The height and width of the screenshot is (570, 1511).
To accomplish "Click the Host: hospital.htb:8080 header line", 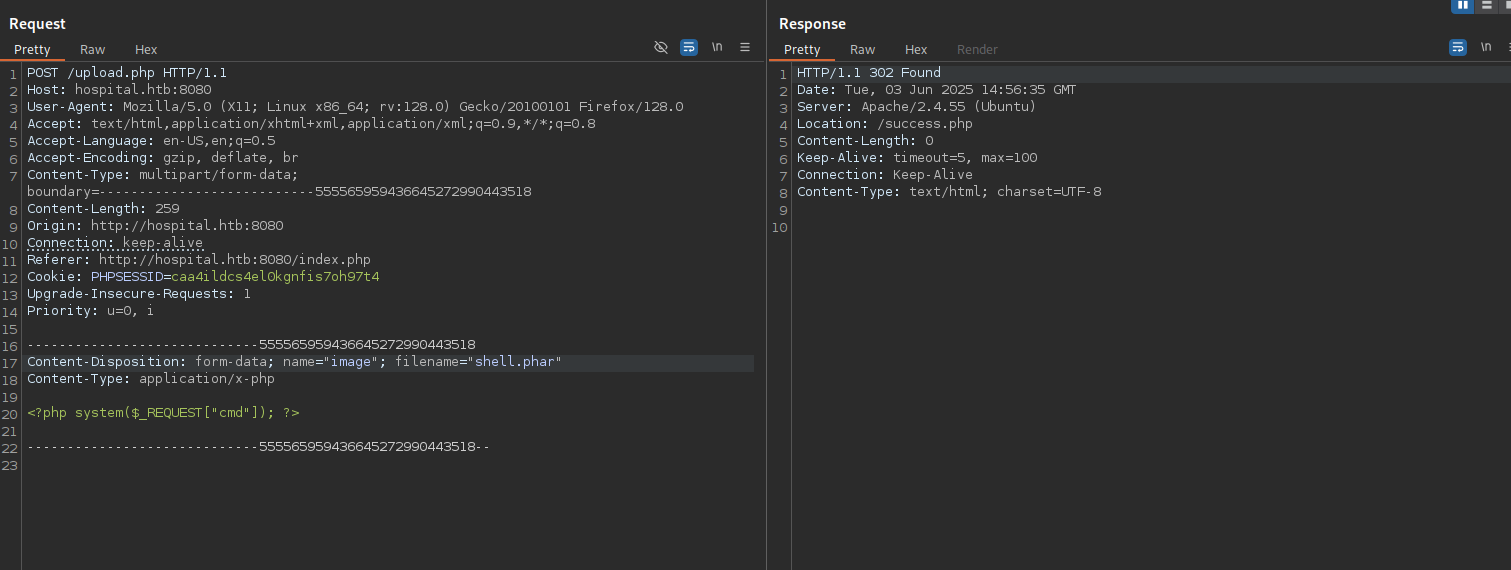I will [x=119, y=90].
